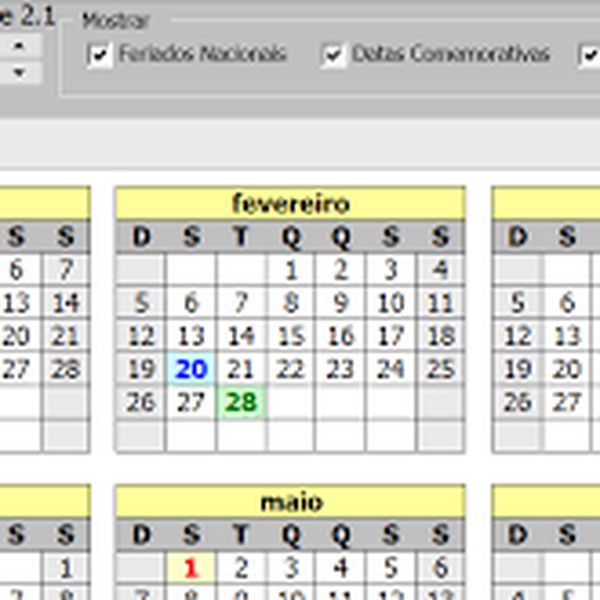Pick Sunday 19 in fevereiro

[x=141, y=369]
